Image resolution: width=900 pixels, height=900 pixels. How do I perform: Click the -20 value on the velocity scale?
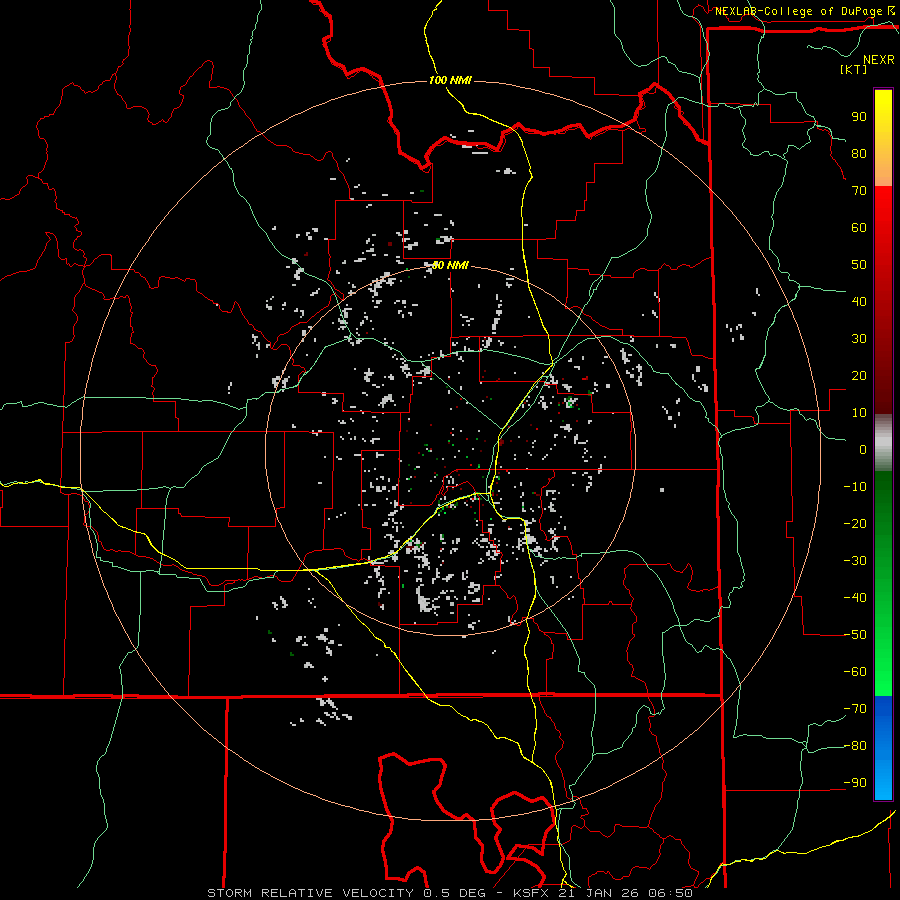855,523
